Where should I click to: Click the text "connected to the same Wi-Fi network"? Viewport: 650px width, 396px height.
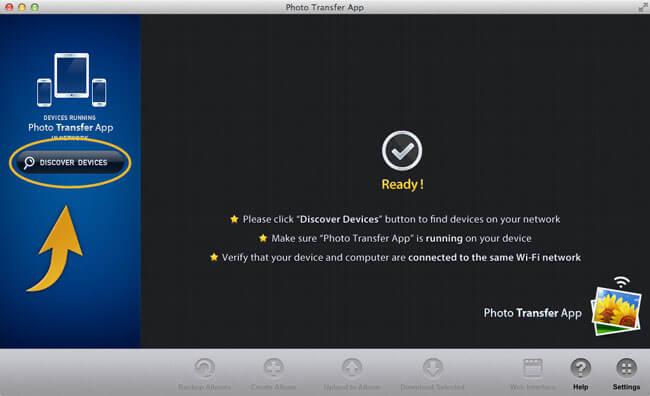(494, 258)
